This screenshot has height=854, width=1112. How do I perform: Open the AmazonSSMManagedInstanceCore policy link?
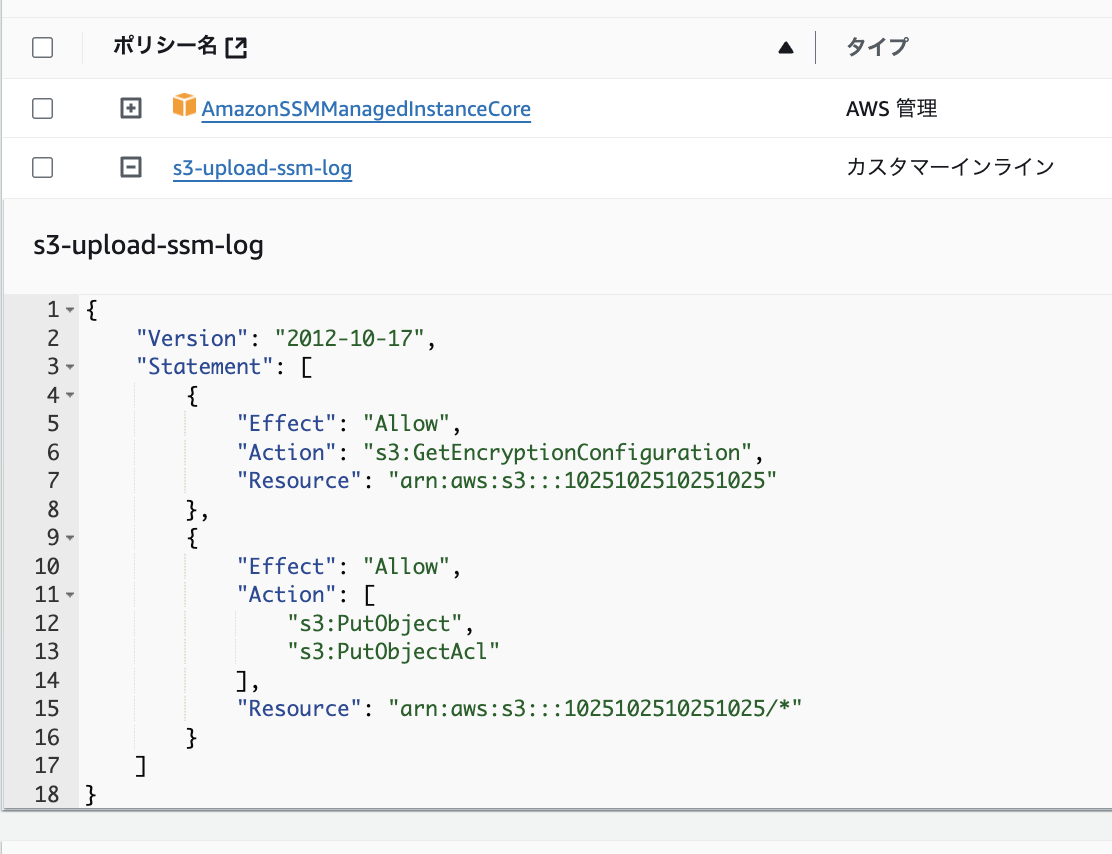pos(366,109)
